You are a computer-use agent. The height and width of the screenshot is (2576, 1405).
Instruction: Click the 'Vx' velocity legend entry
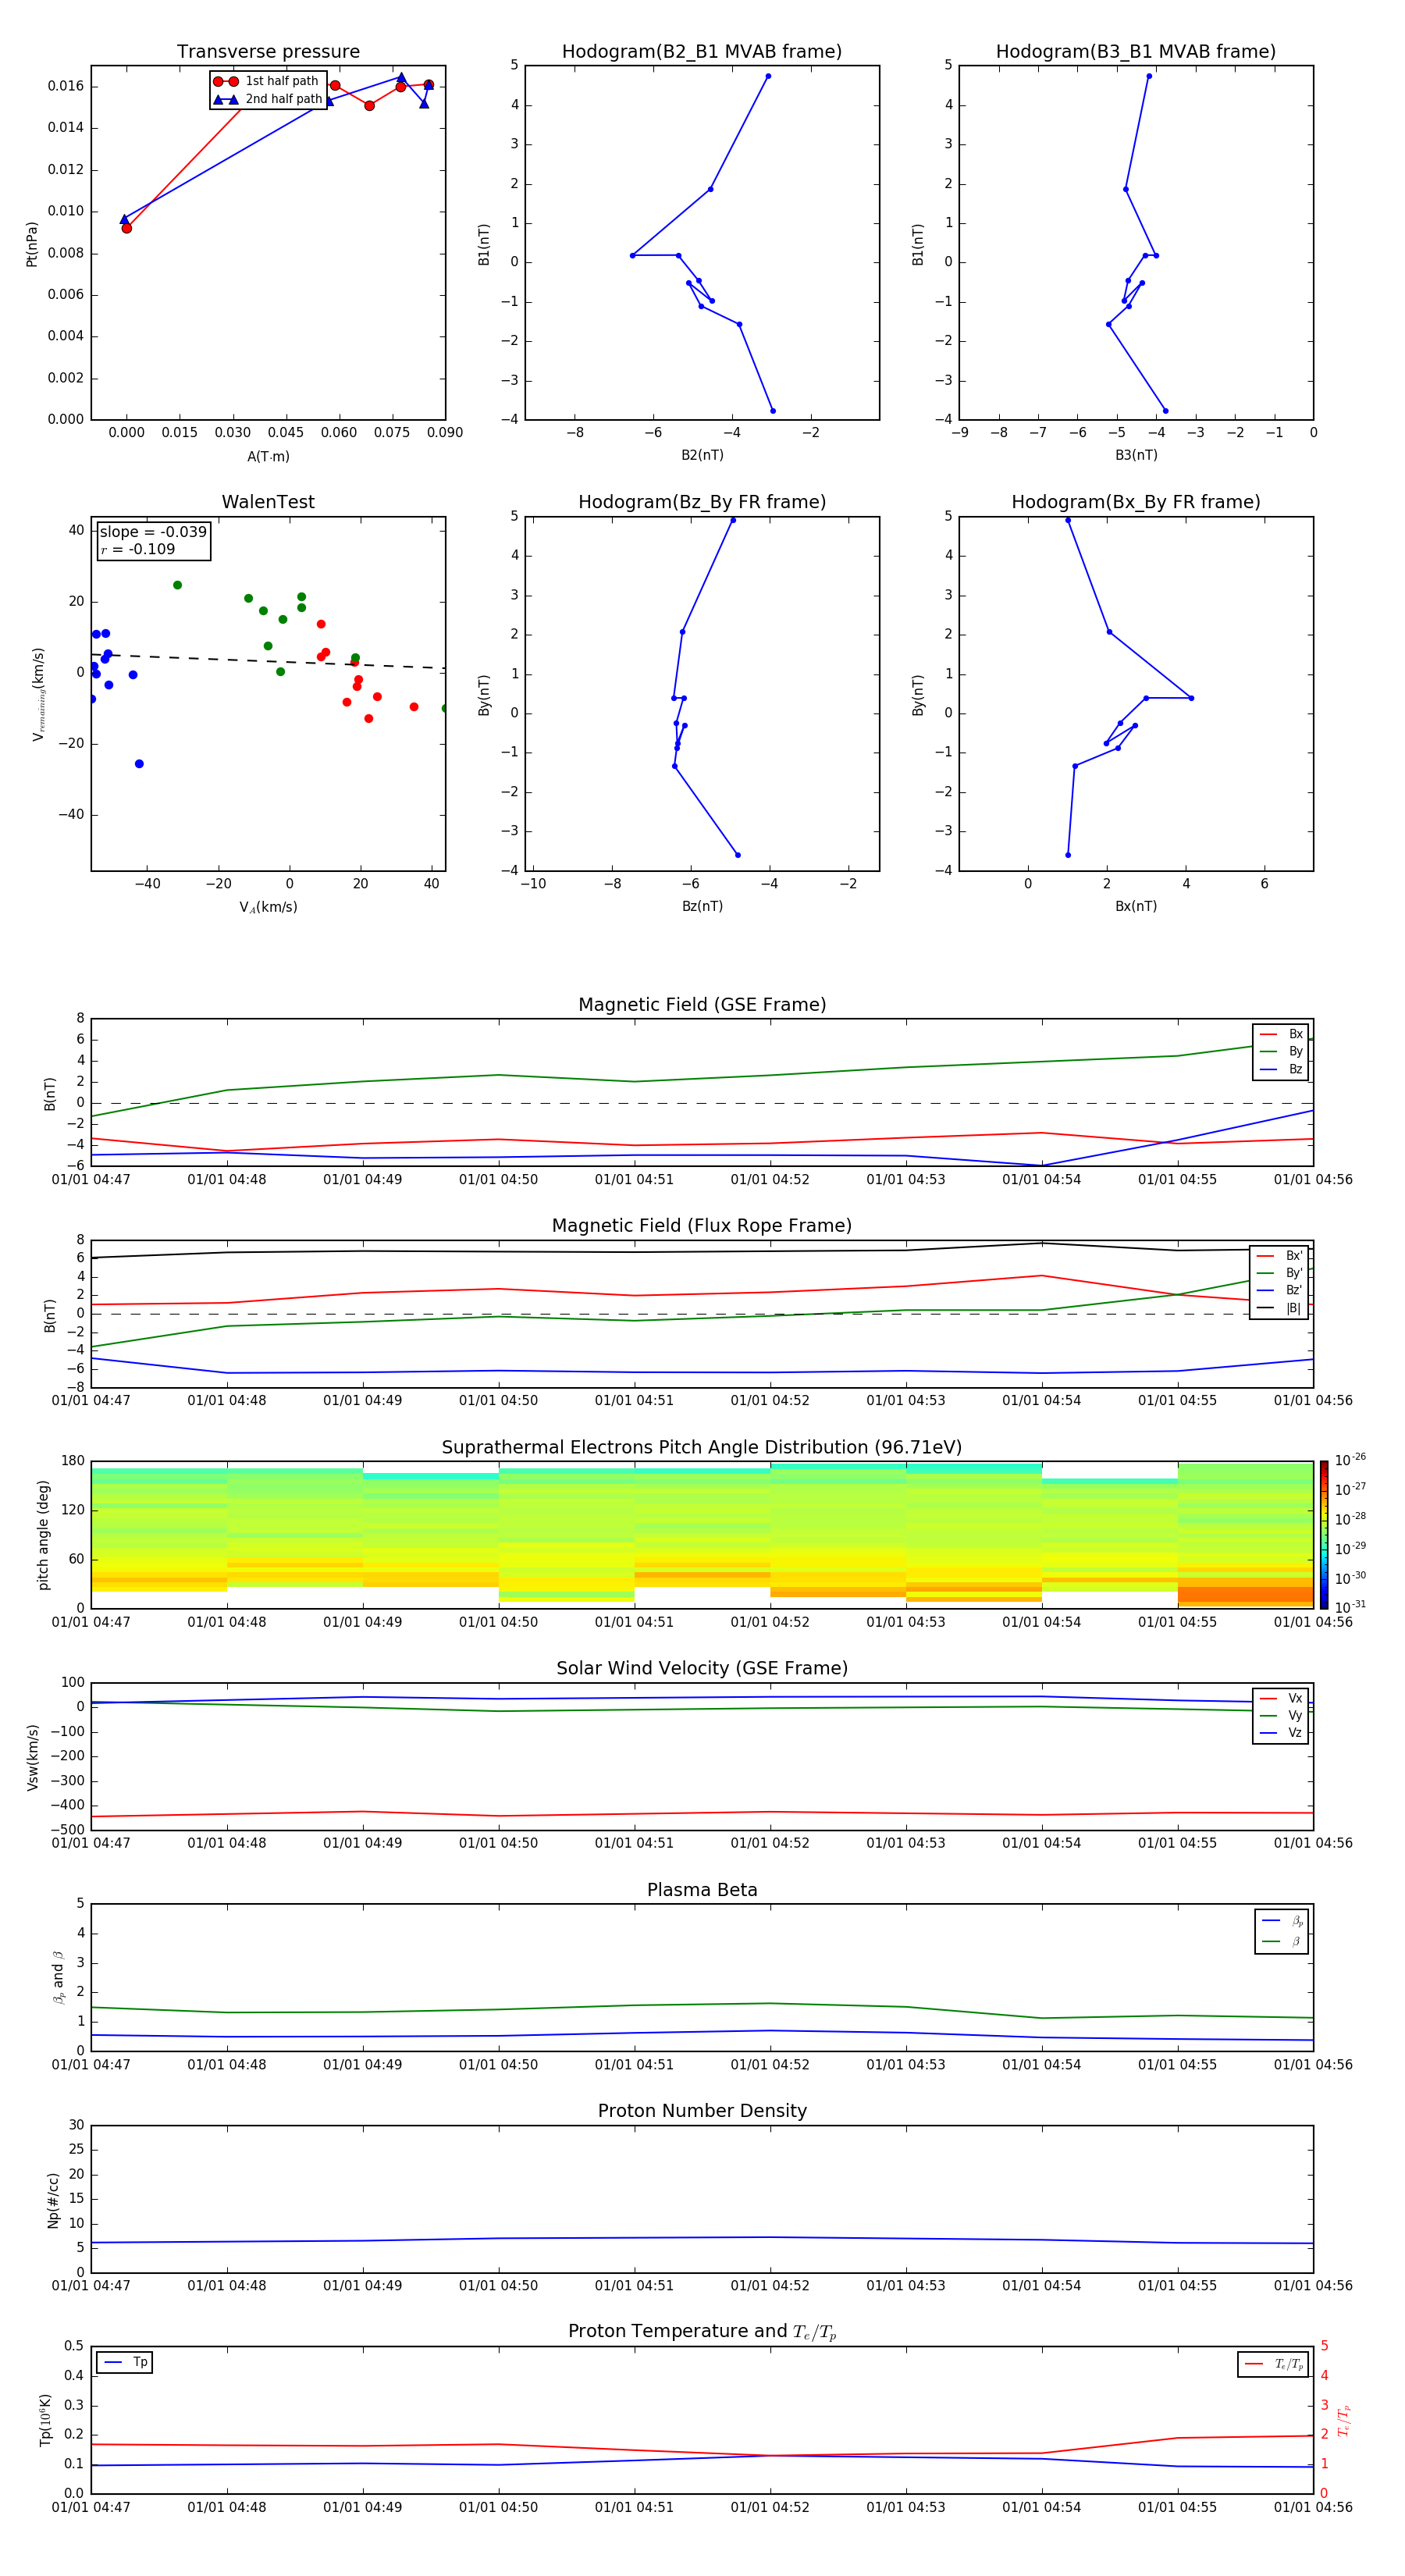(1281, 1698)
